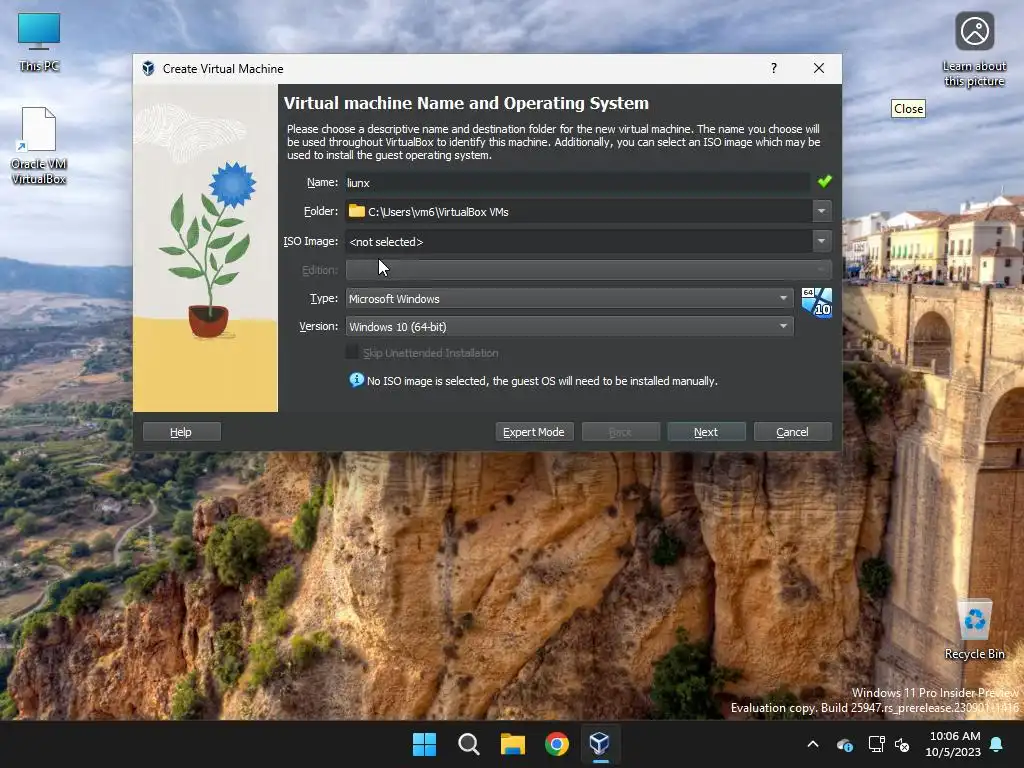Click the 'Virtual machine Name and Operating System' heading

pyautogui.click(x=466, y=103)
